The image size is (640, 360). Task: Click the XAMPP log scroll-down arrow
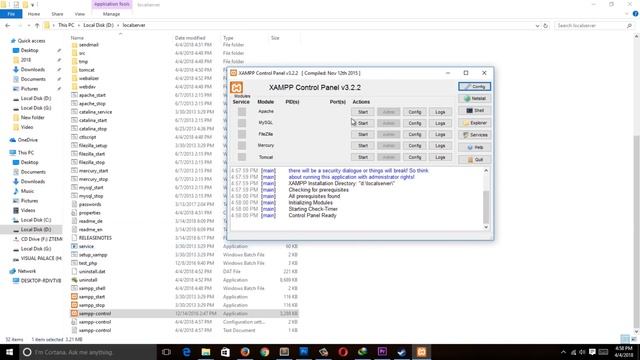(x=486, y=227)
